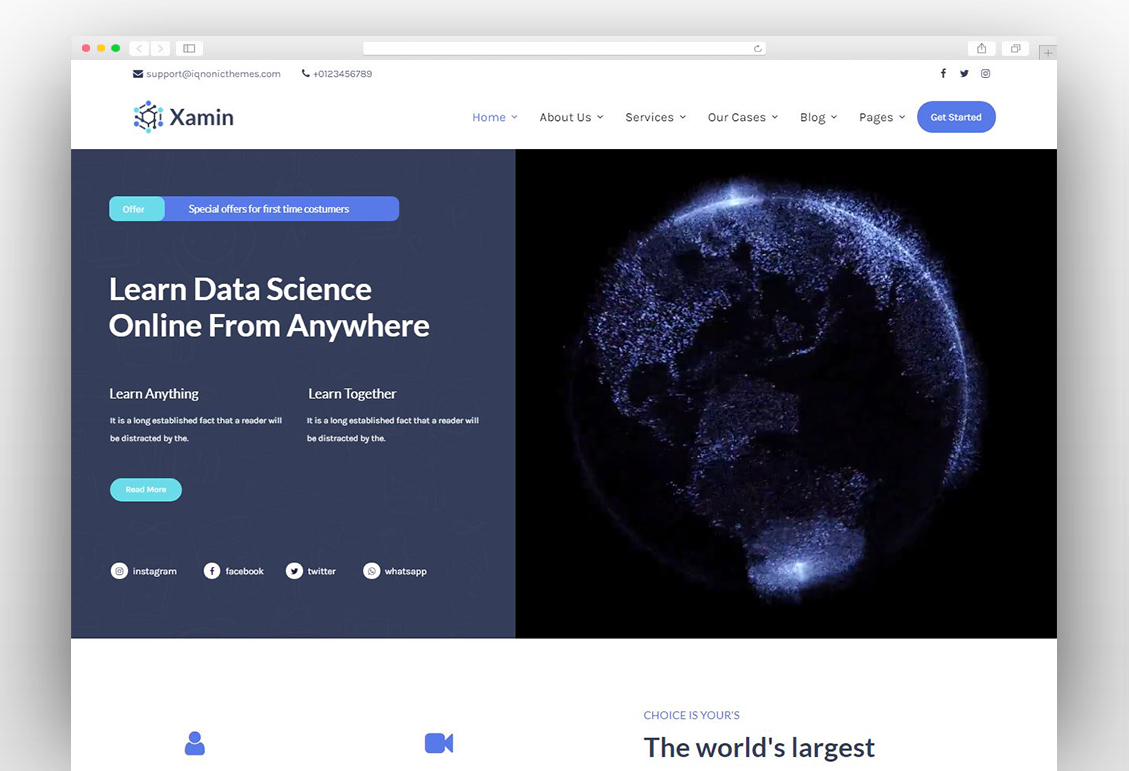
Task: Open the instagram text link
Action: point(154,571)
